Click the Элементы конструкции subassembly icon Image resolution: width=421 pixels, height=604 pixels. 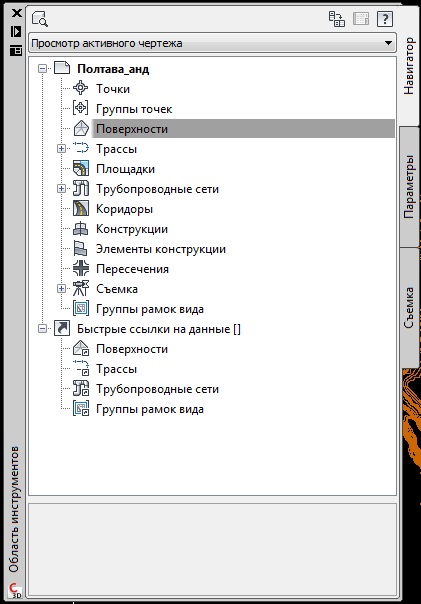point(81,248)
